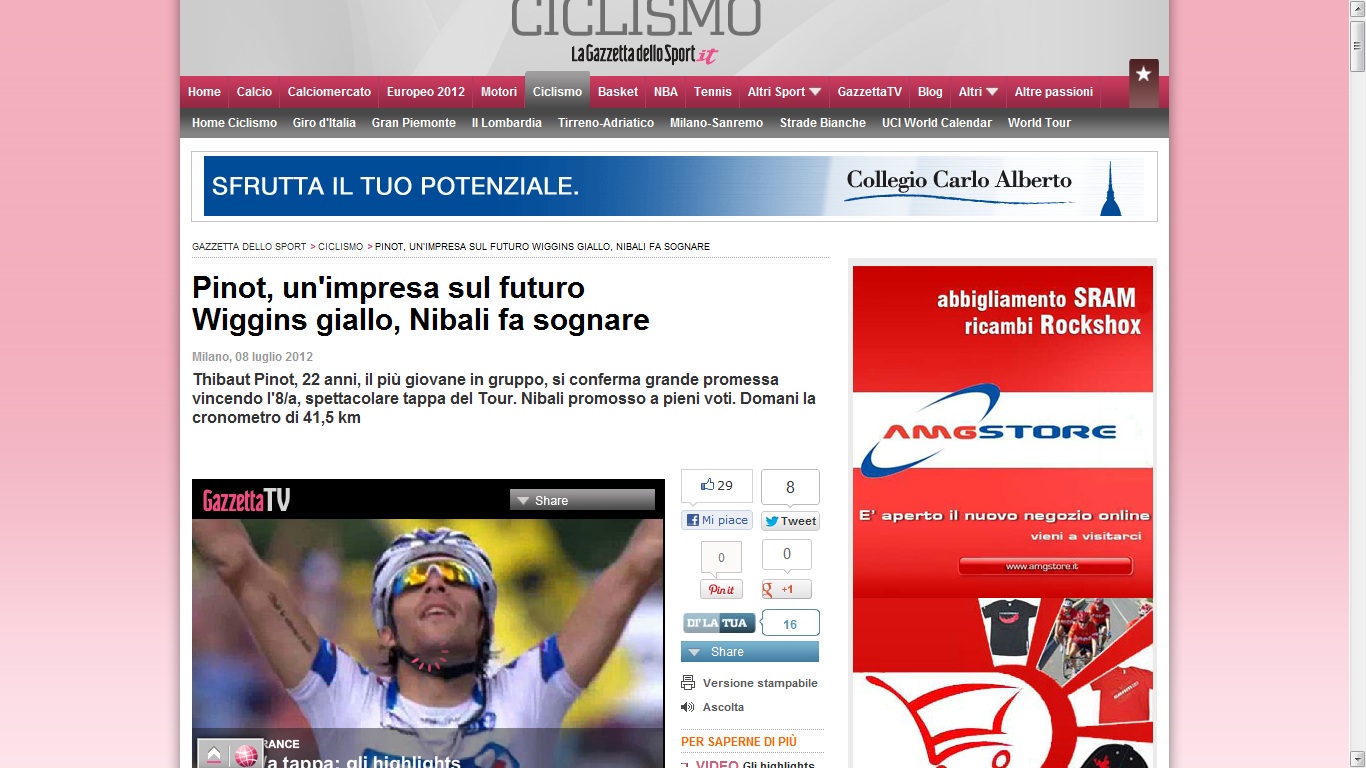Select Giro d'Italia sub-navigation tab
Image resolution: width=1366 pixels, height=768 pixels.
(324, 123)
